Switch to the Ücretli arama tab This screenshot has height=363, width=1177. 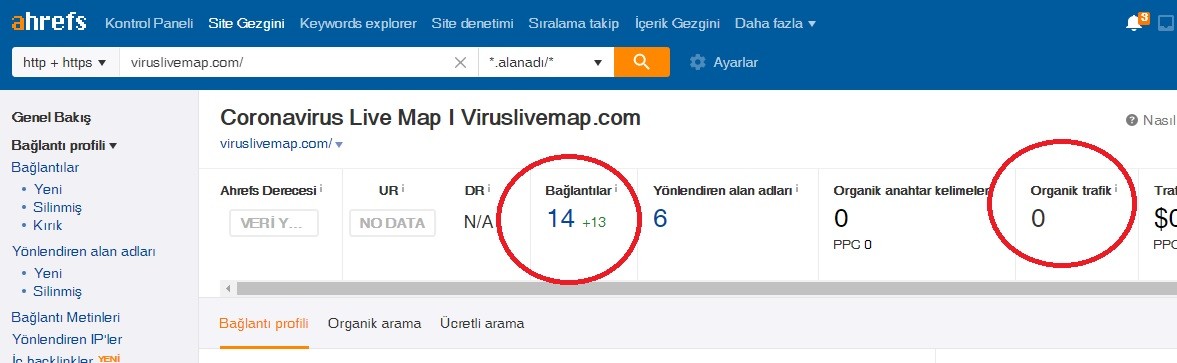point(482,324)
